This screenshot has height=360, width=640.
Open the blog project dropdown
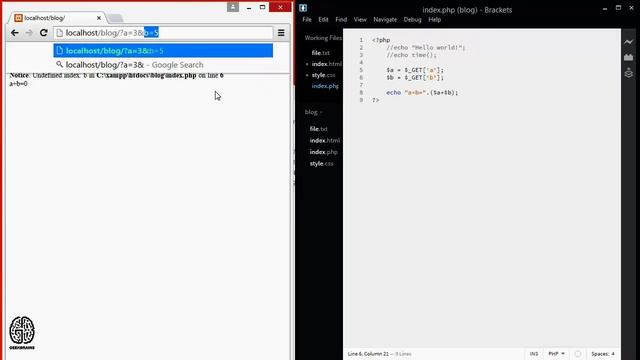coord(313,112)
